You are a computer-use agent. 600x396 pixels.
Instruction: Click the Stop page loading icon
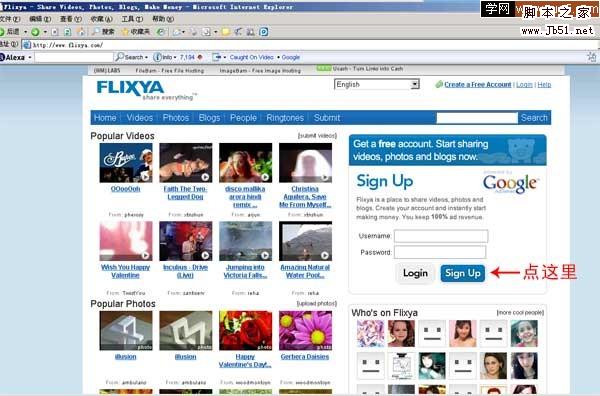click(55, 32)
